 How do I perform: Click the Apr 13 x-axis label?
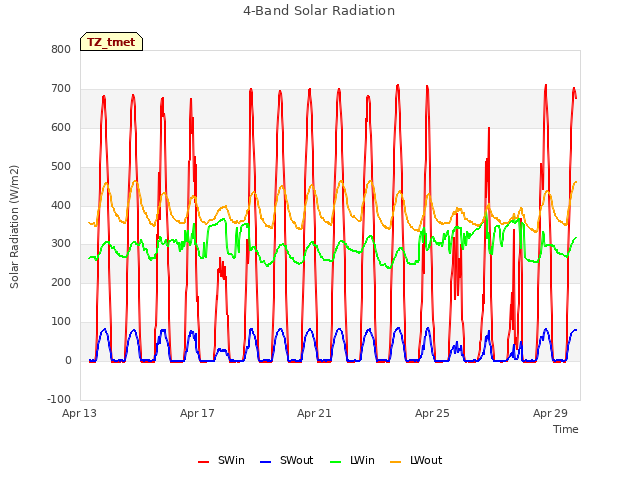tap(80, 413)
